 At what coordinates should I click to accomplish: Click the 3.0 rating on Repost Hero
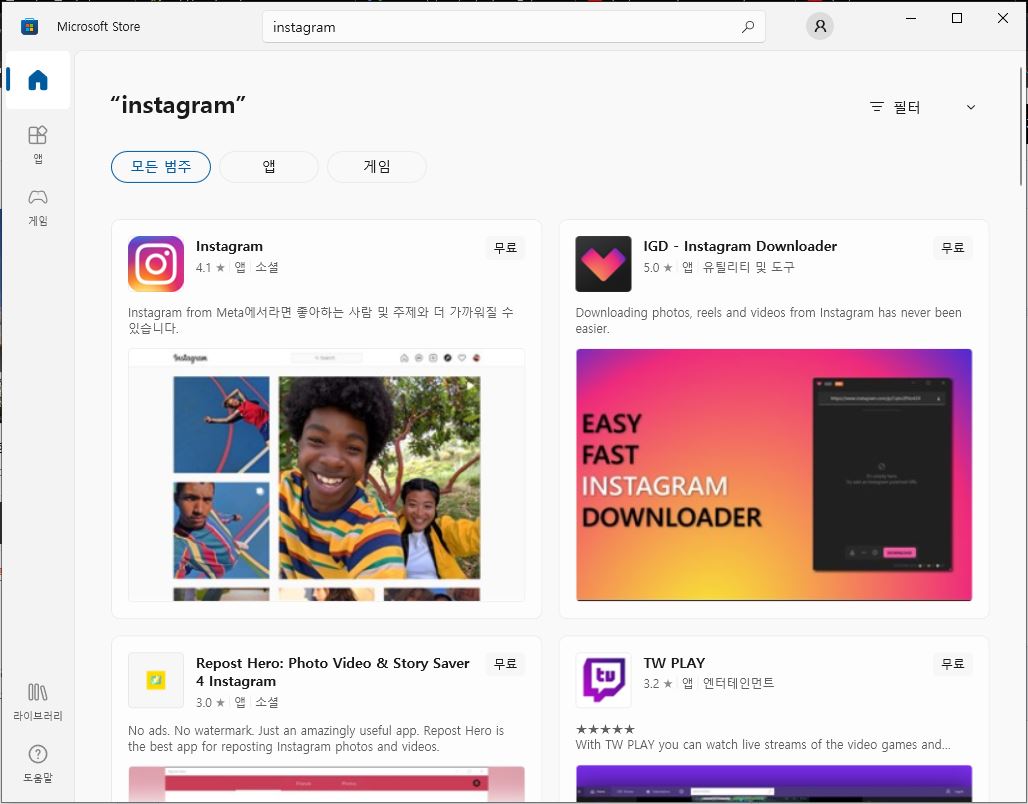(x=210, y=702)
